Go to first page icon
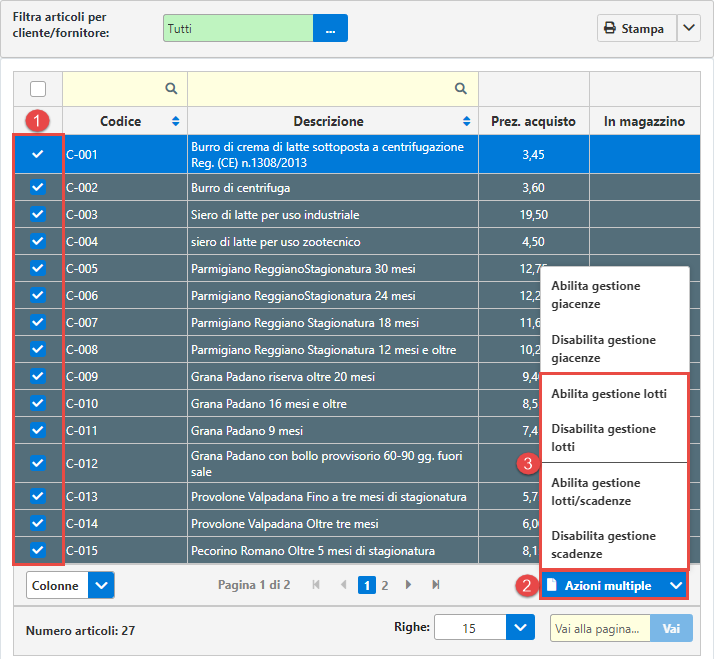Viewport: 714px width, 659px height. point(317,585)
